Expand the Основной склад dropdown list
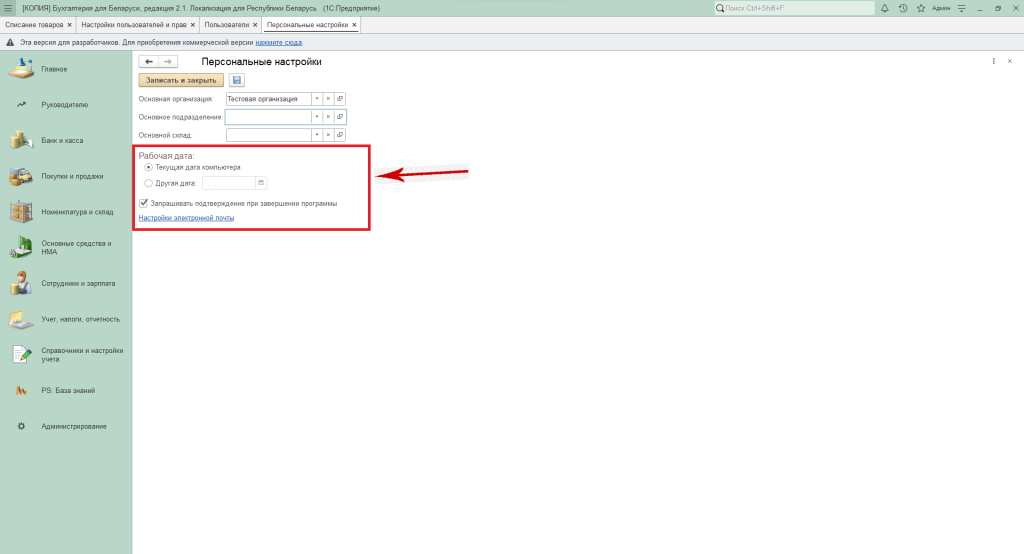 [316, 134]
